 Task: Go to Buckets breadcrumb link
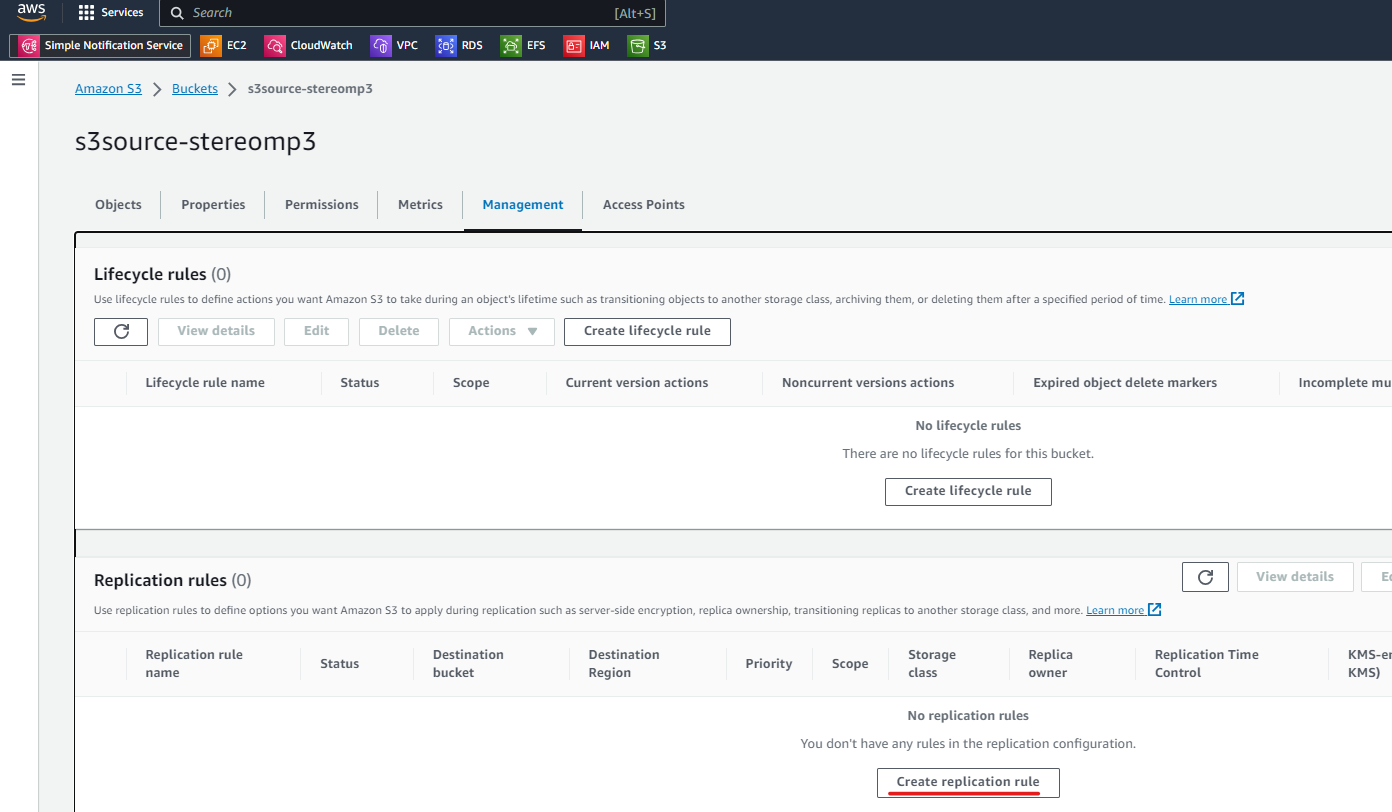tap(195, 89)
